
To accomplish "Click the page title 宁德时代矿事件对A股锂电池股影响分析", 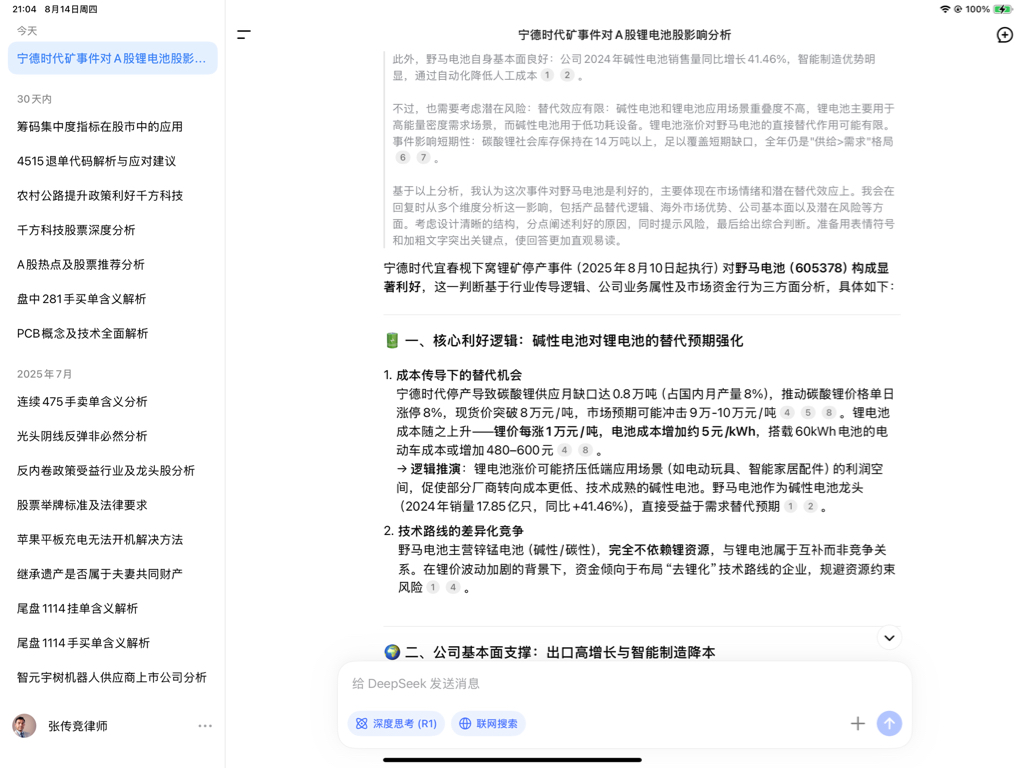I will pyautogui.click(x=624, y=35).
